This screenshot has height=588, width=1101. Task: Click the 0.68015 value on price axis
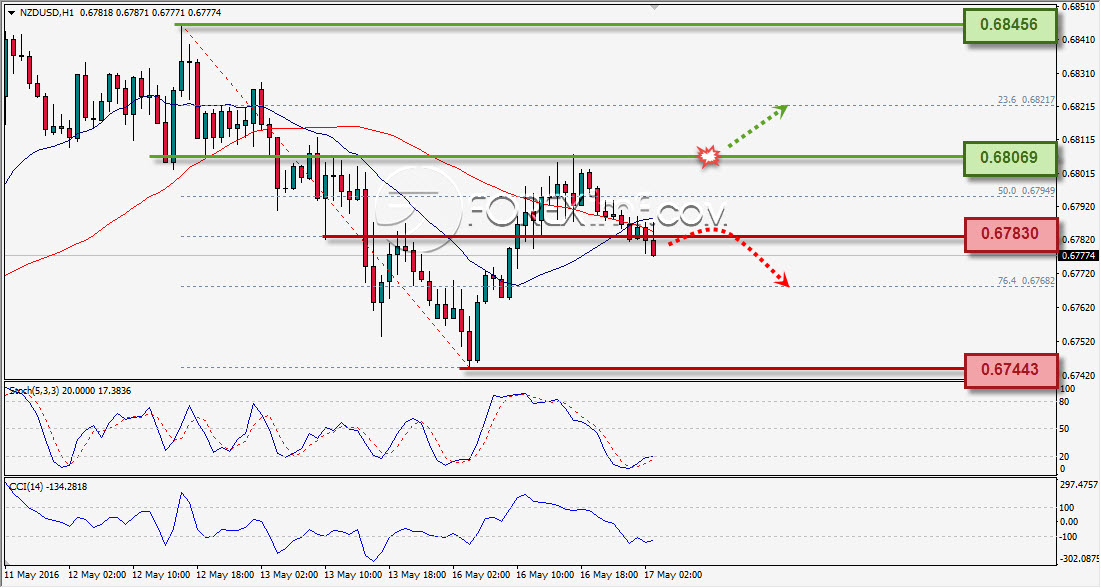[1078, 174]
